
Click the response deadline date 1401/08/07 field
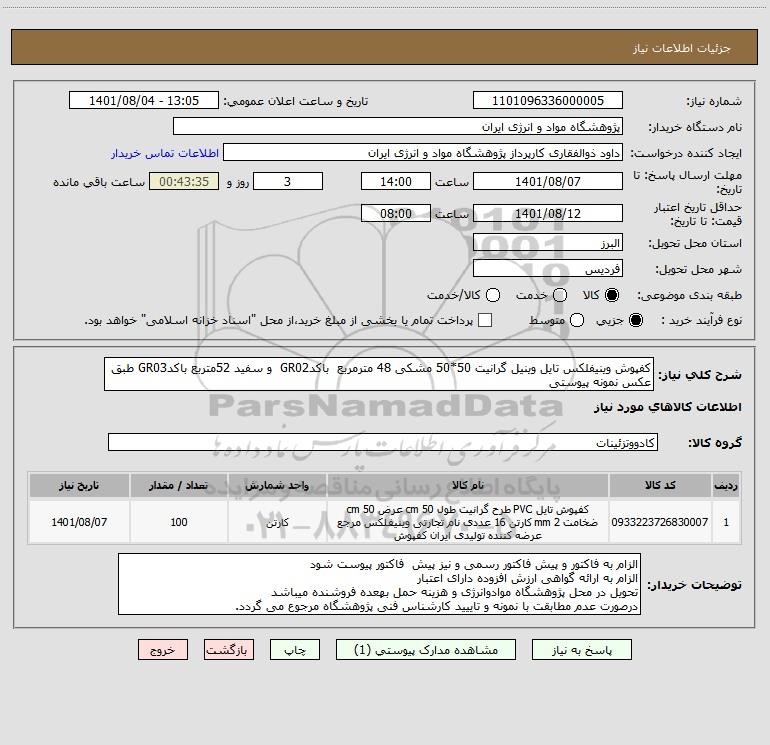(x=548, y=181)
